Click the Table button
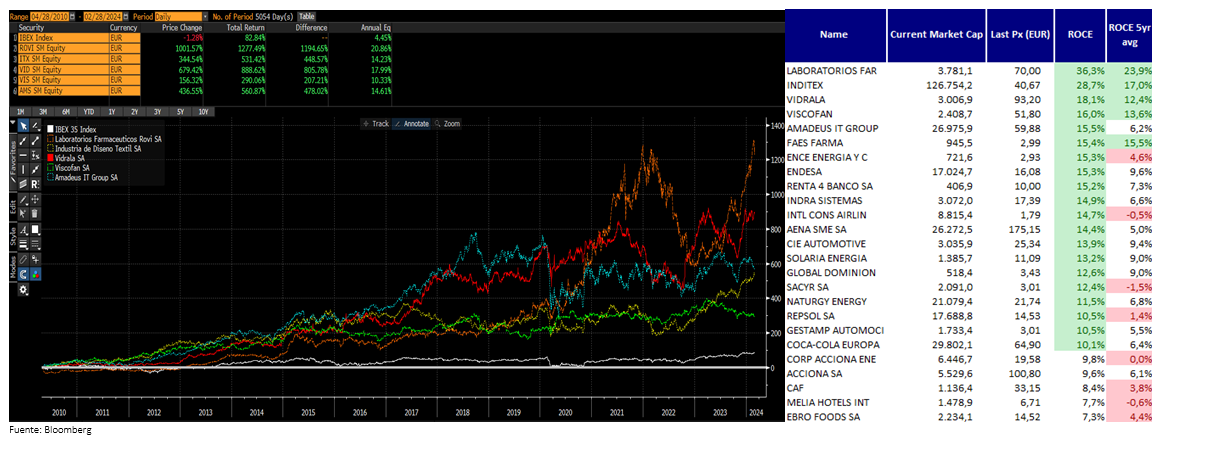Image resolution: width=1208 pixels, height=454 pixels. coord(306,17)
